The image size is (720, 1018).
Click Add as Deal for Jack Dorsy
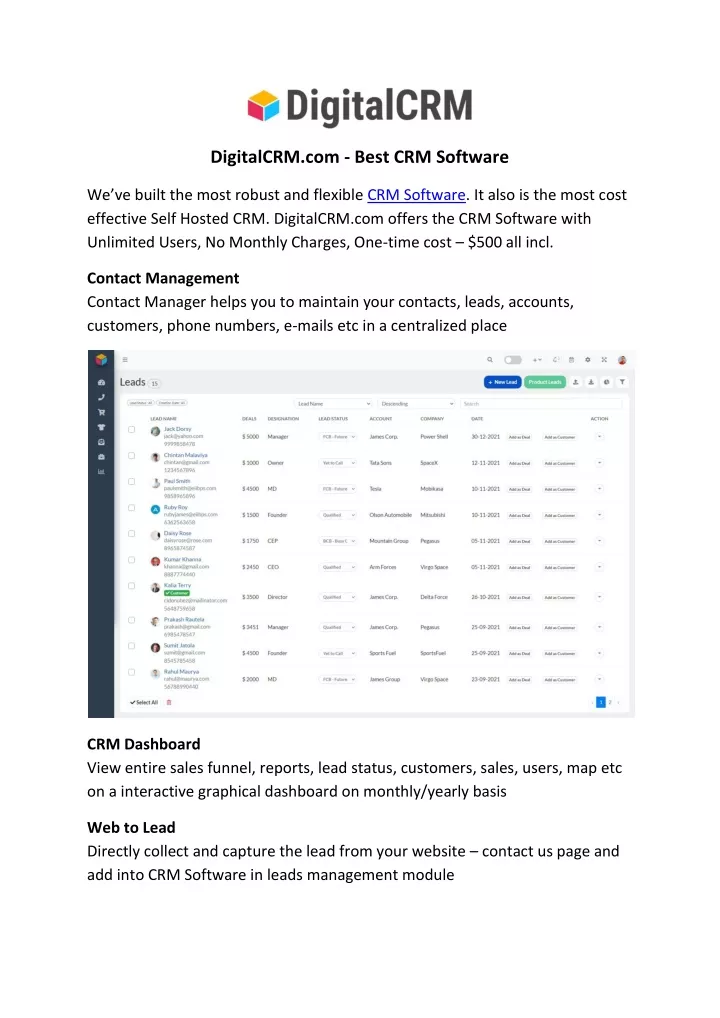pos(519,437)
